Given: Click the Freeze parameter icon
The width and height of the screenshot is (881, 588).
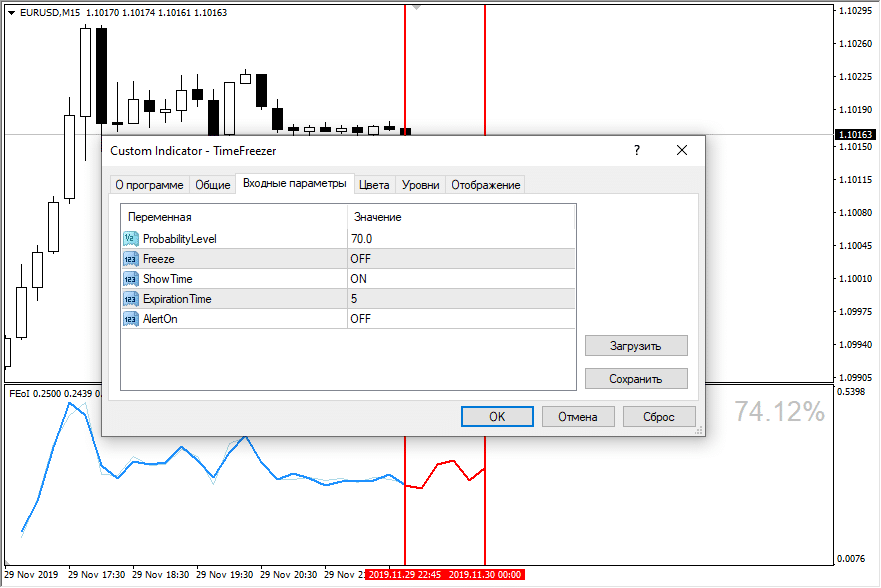Looking at the screenshot, I should pos(130,259).
